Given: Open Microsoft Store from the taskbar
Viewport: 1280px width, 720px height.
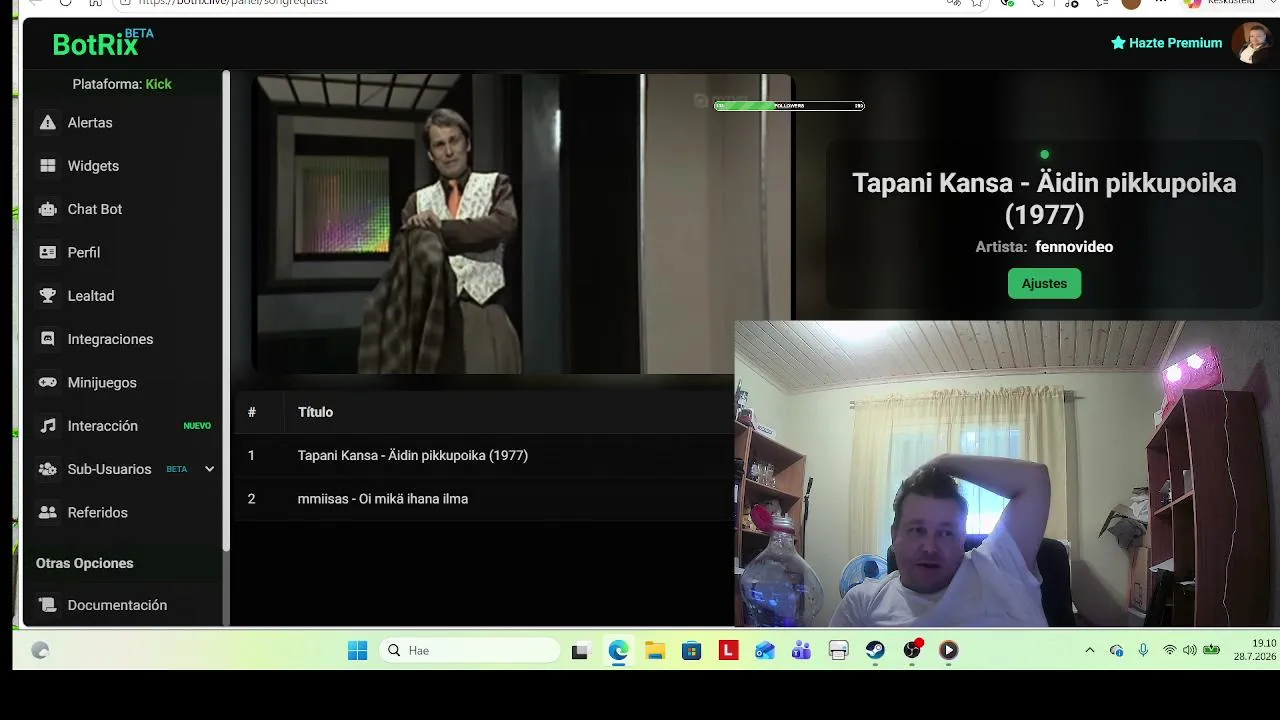Looking at the screenshot, I should 691,651.
